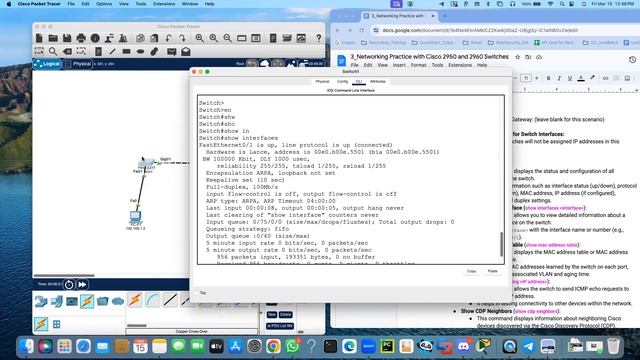Open Format menu in Google Docs

(418, 65)
